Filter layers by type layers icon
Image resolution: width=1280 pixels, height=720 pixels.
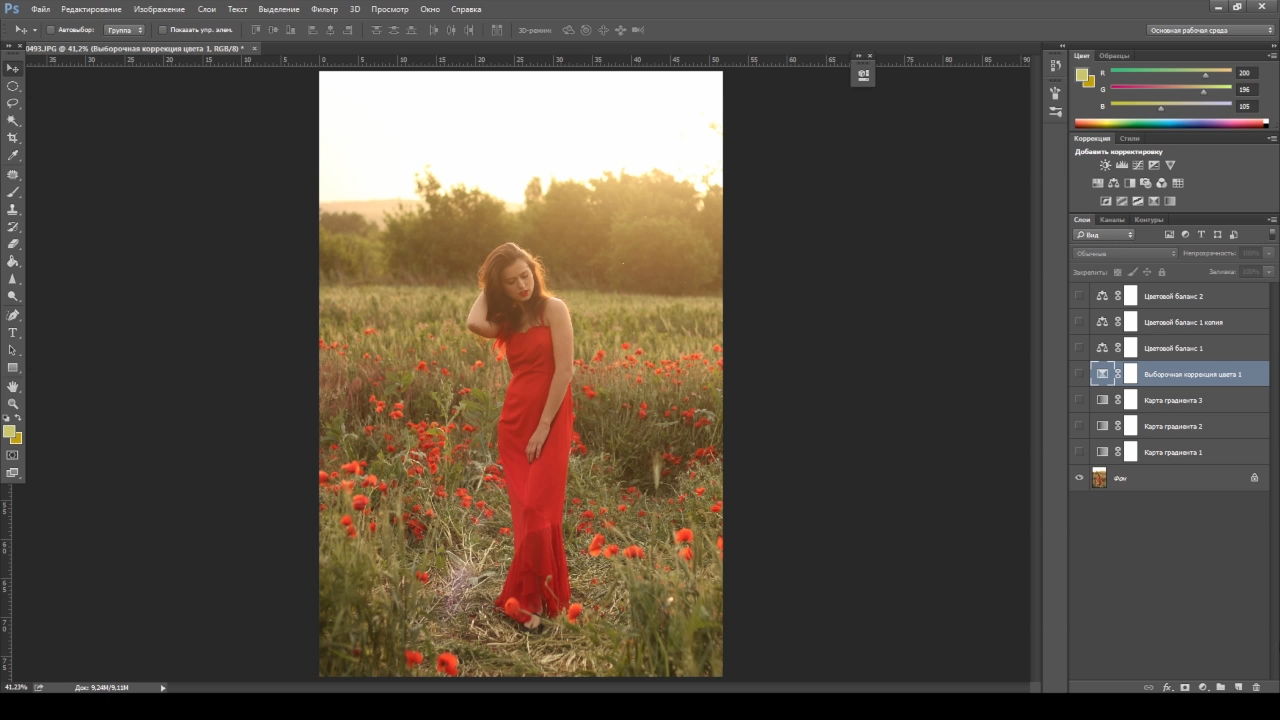[1201, 234]
